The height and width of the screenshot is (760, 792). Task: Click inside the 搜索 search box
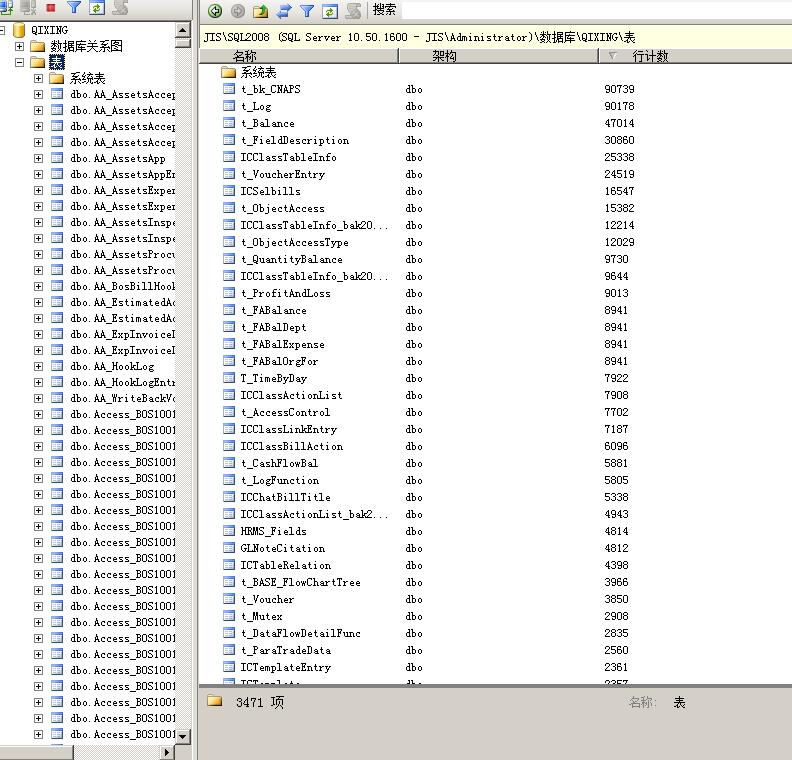[x=595, y=10]
